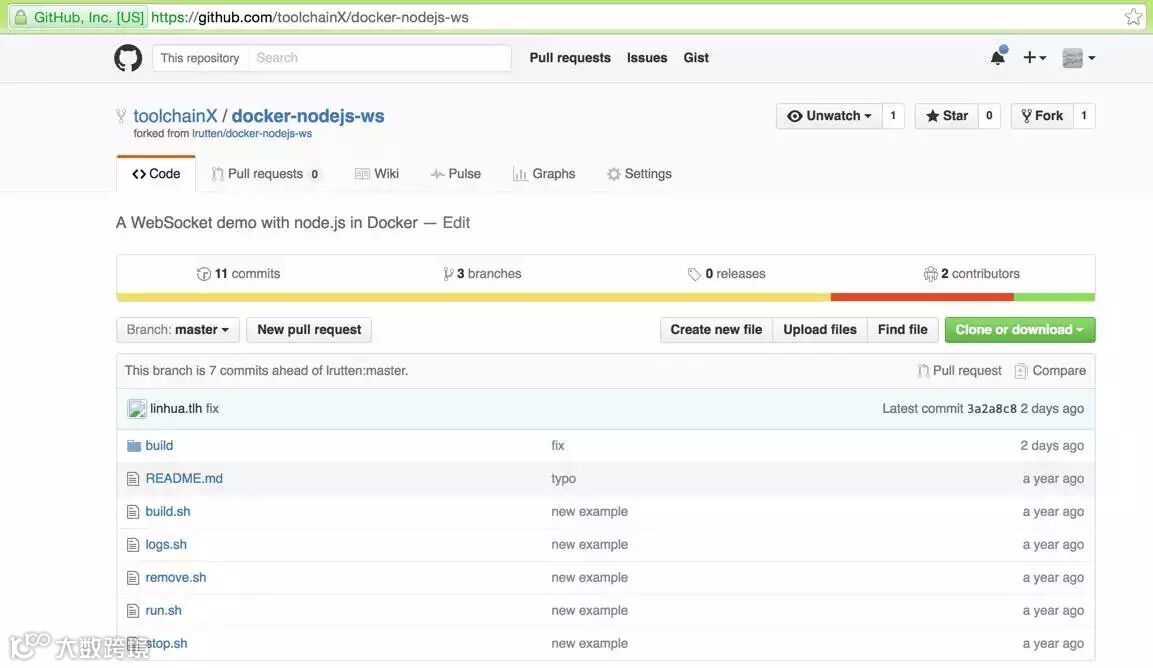The width and height of the screenshot is (1153, 668).
Task: Open Issues in the top navigation
Action: pos(647,57)
